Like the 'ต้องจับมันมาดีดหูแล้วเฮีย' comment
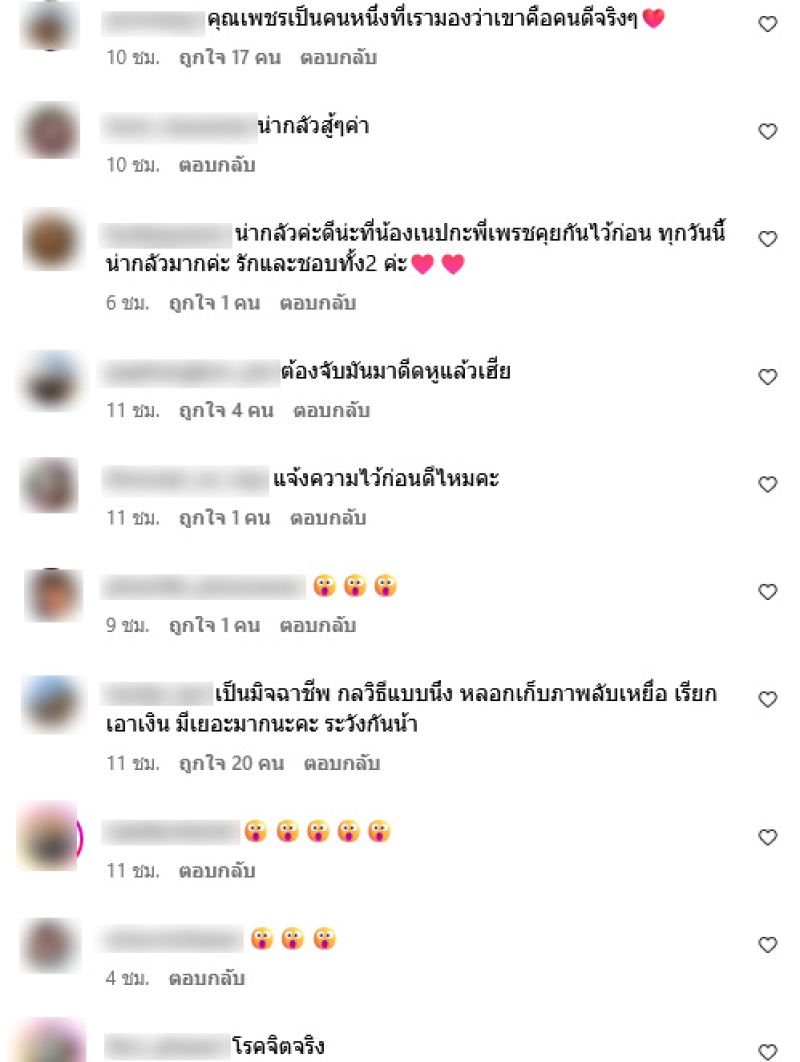The image size is (800, 1062). point(767,377)
